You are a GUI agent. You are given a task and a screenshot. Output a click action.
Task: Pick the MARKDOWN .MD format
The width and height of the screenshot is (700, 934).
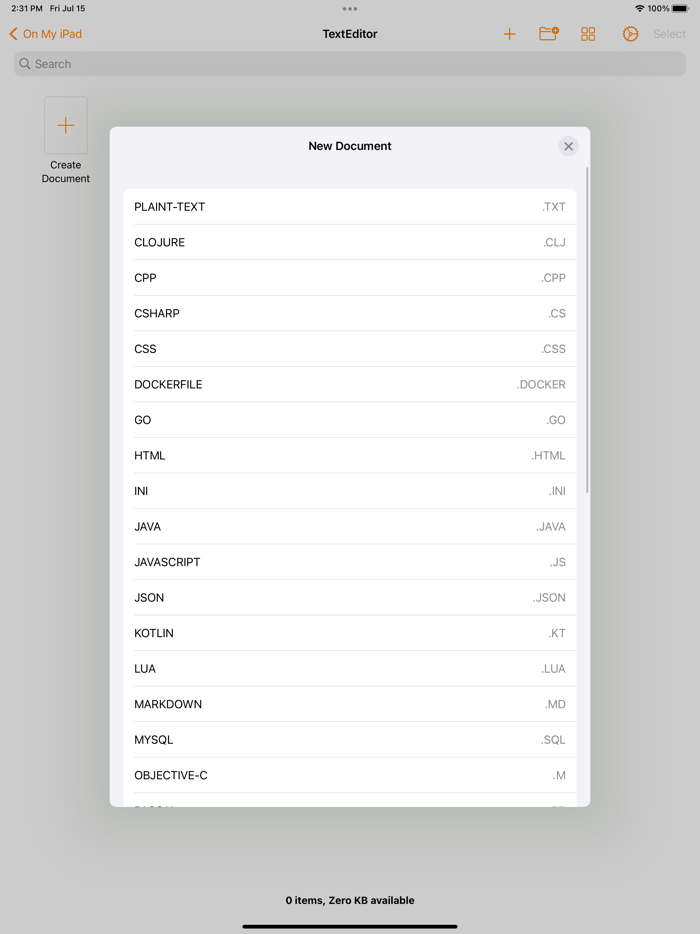pyautogui.click(x=350, y=704)
